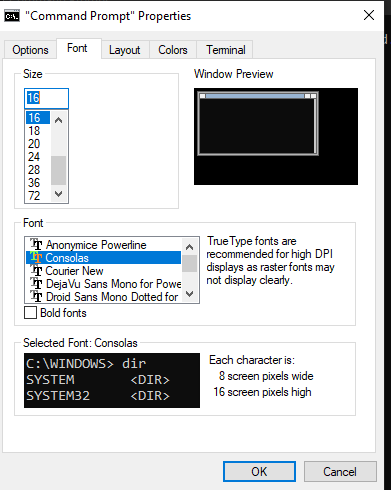Open the Layout tab
Screen dimensions: 391x490
point(125,50)
